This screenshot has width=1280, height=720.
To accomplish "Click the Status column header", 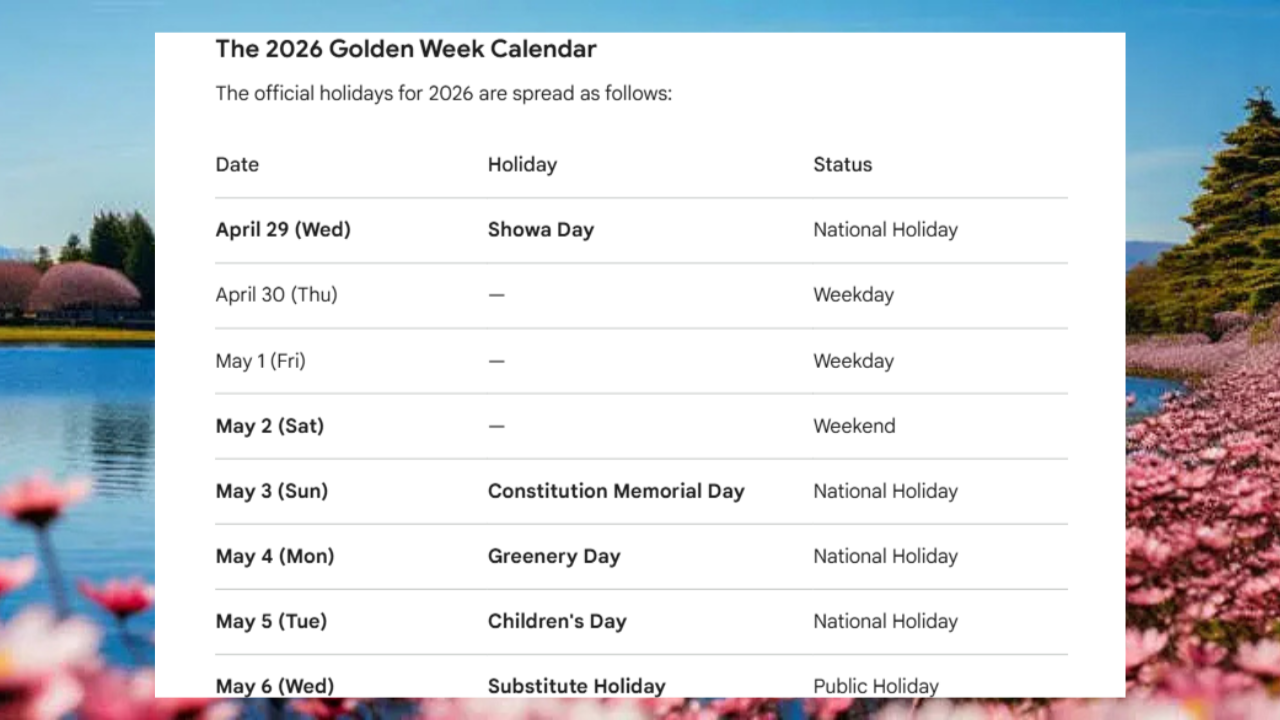I will 842,165.
